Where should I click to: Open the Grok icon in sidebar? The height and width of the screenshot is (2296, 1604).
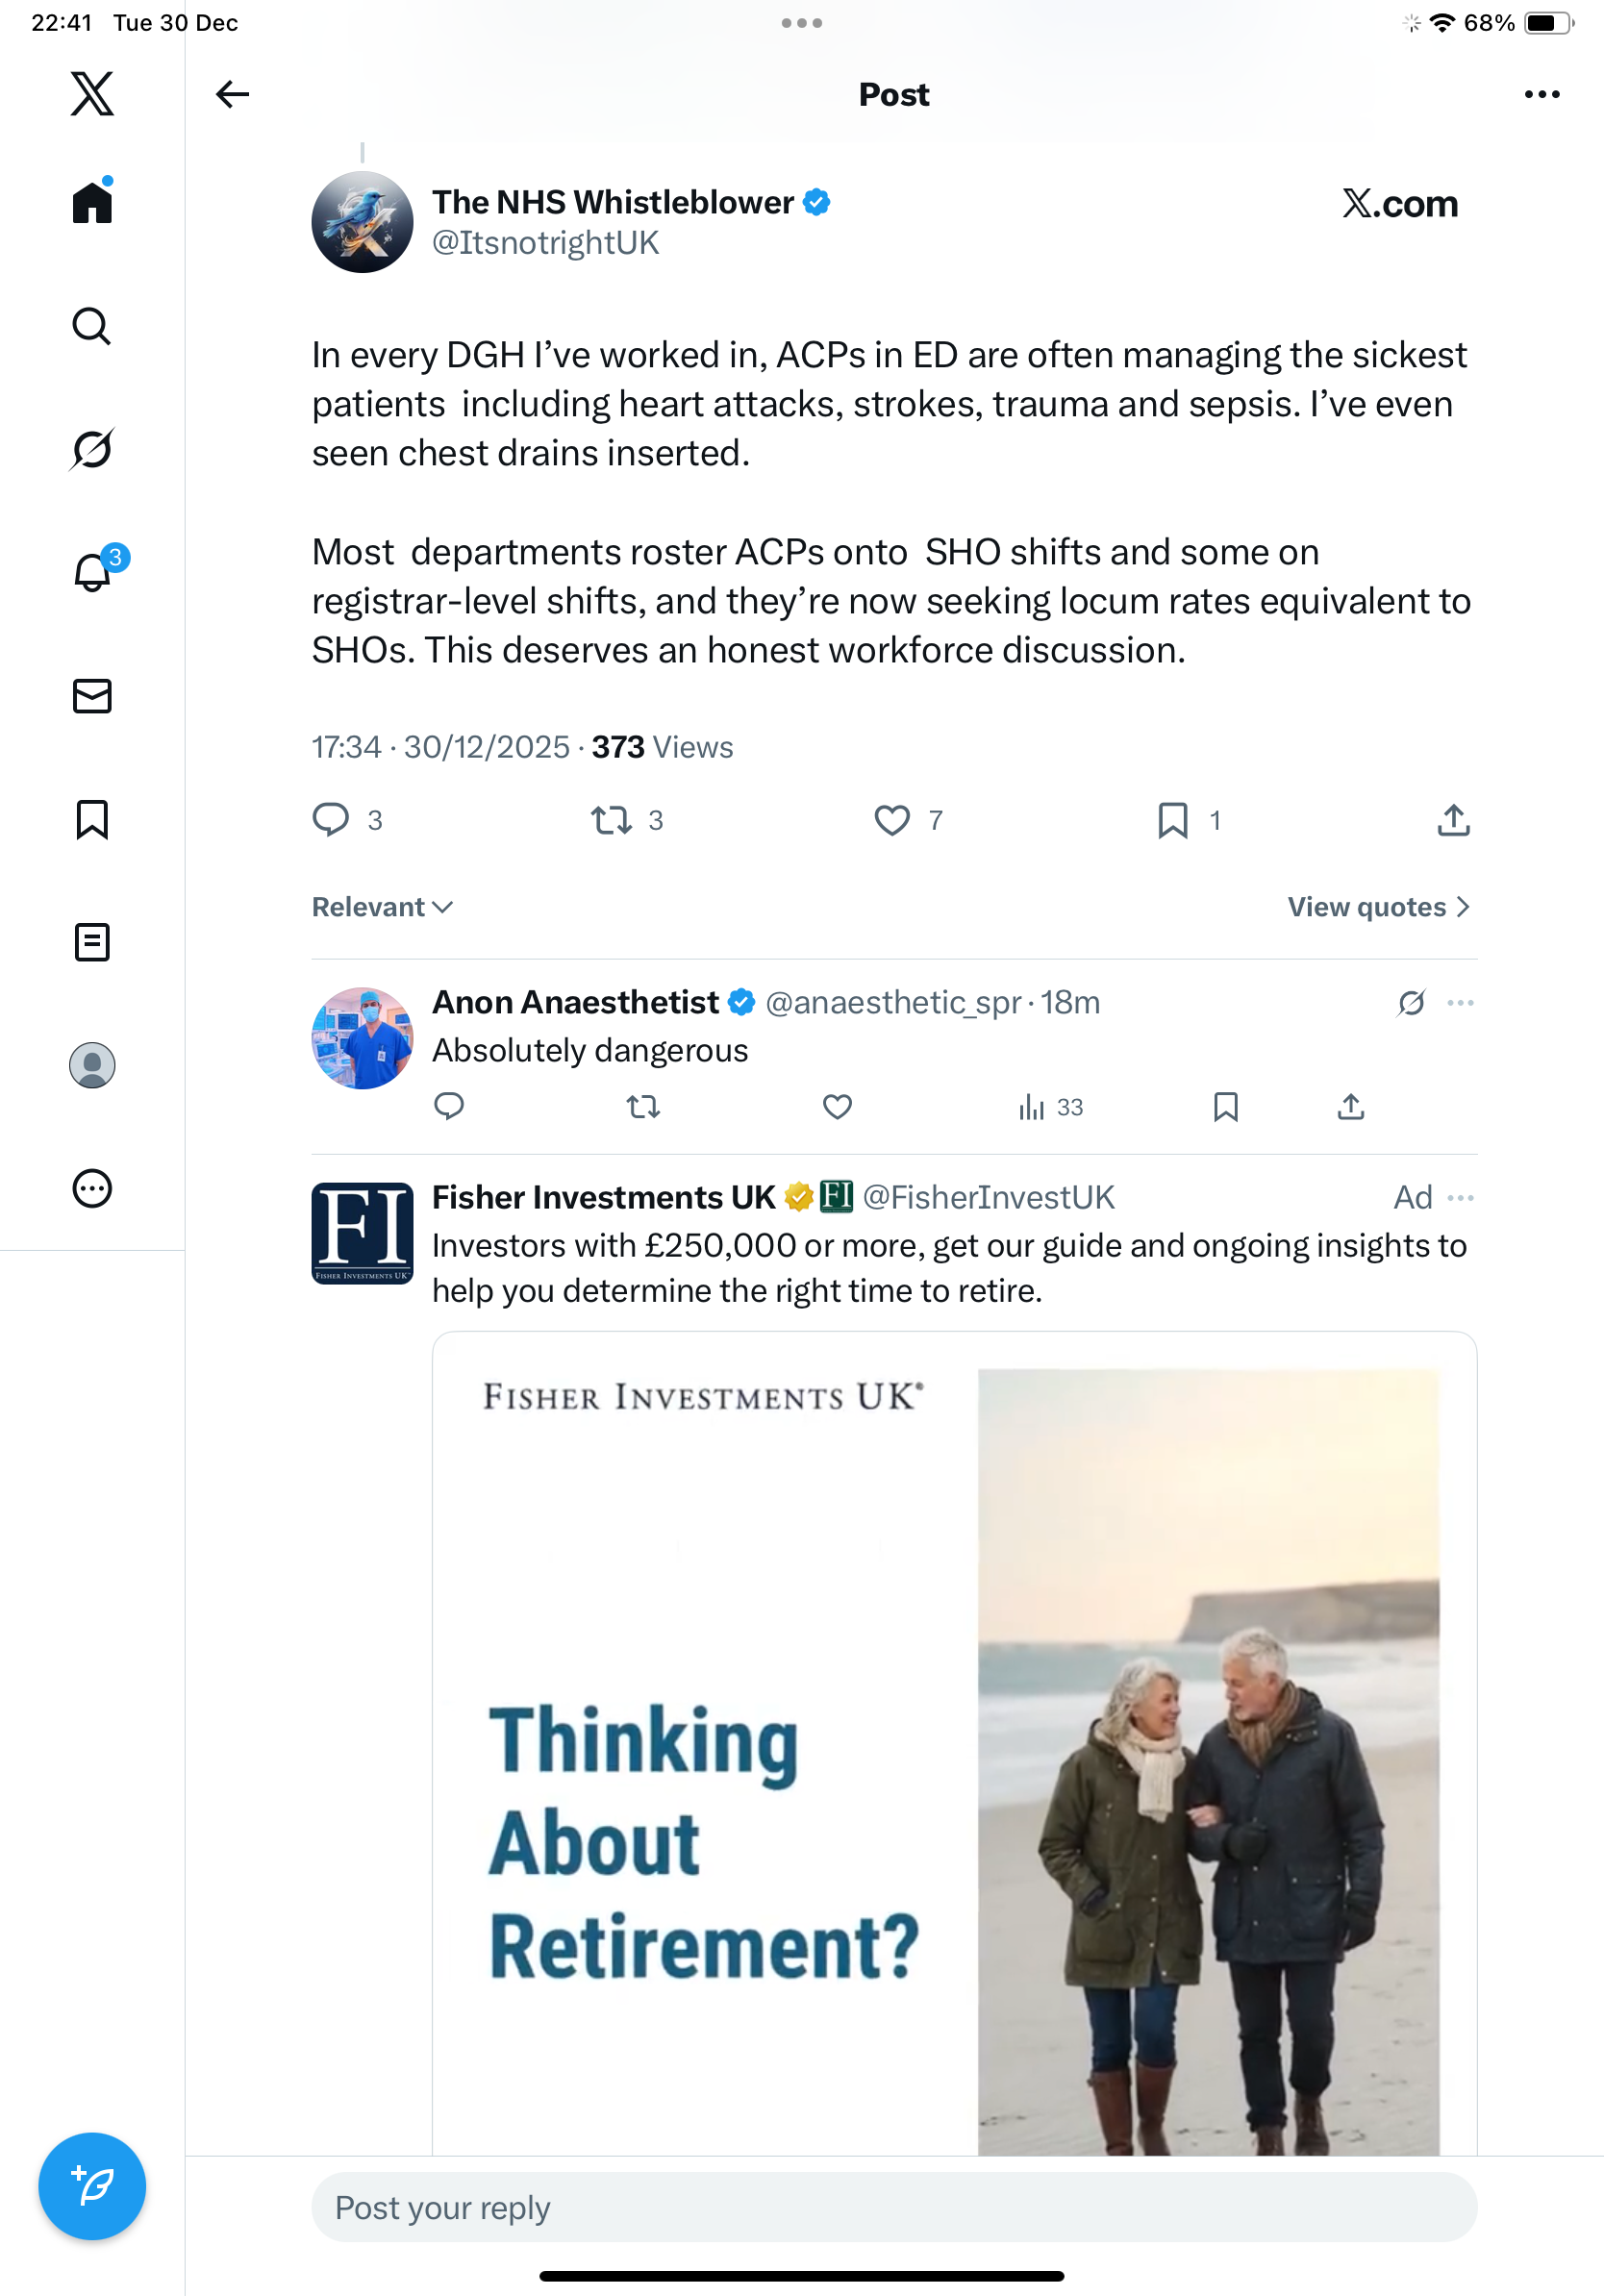click(x=92, y=449)
